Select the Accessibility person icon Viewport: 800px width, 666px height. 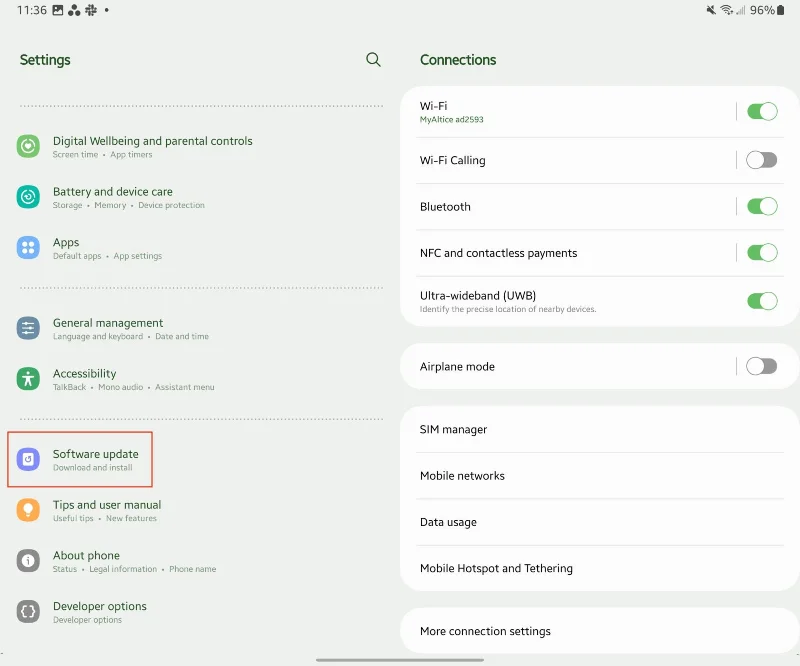point(28,379)
